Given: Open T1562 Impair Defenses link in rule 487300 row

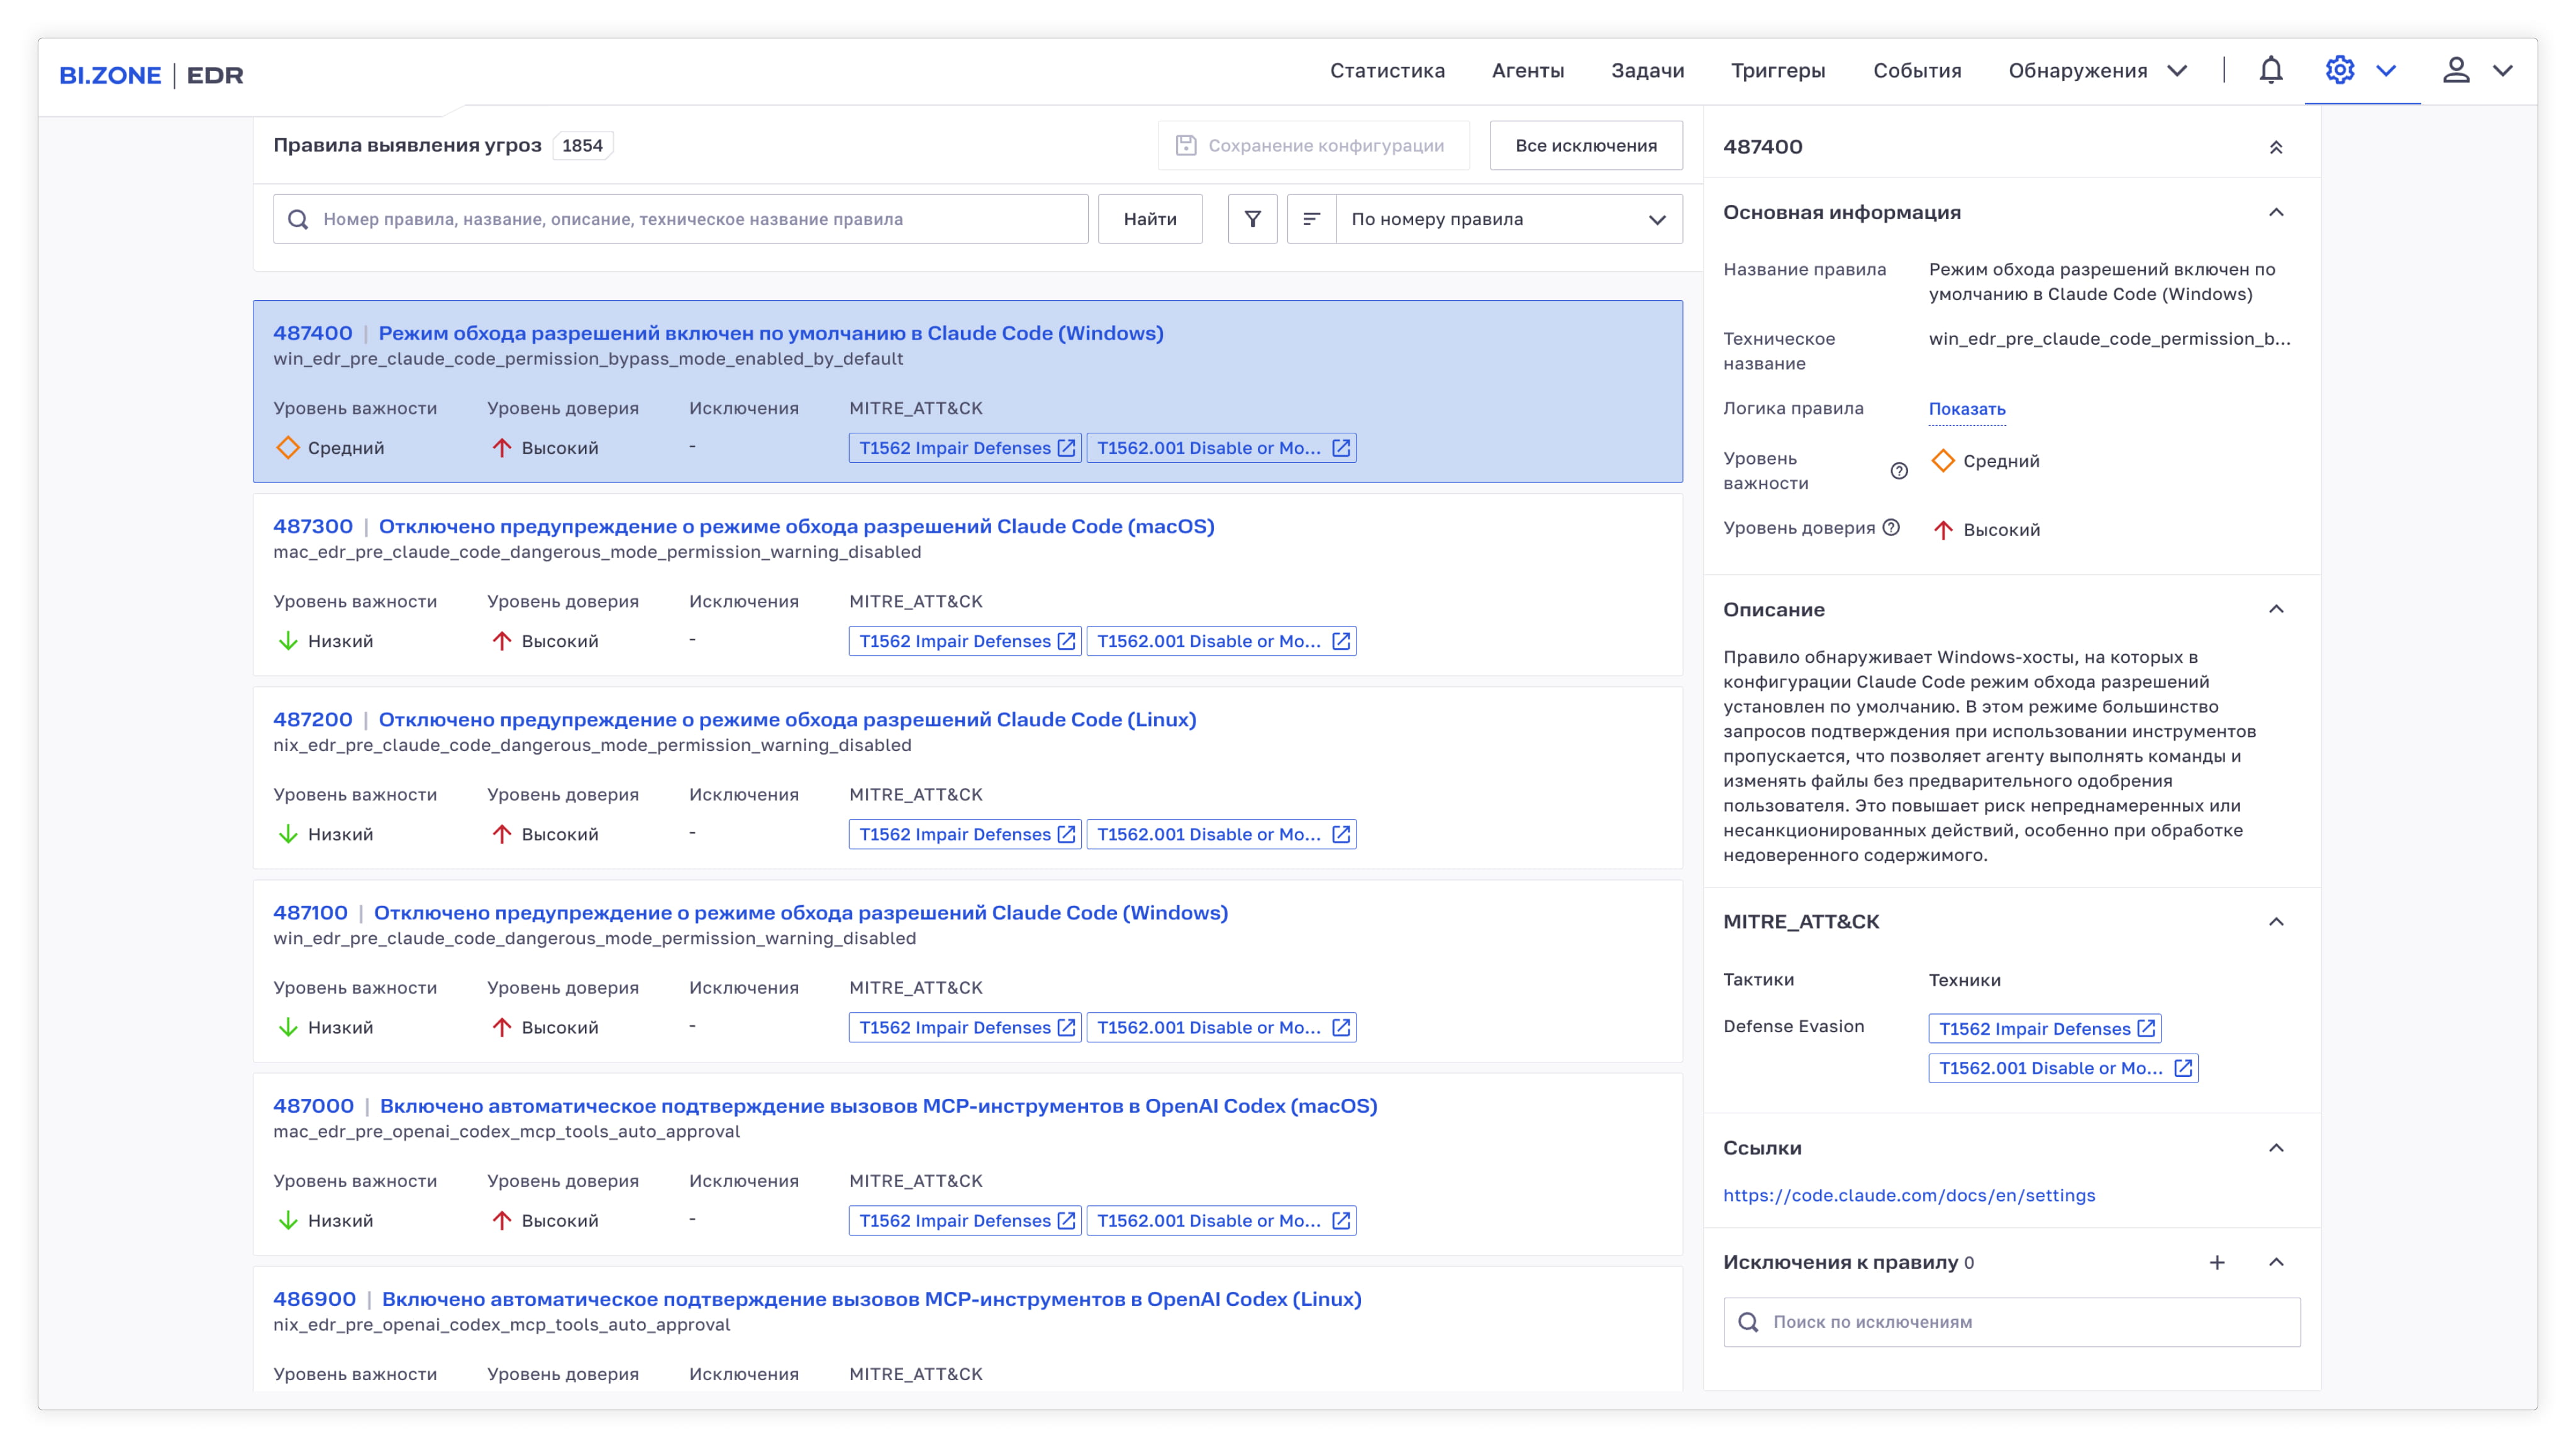Looking at the screenshot, I should pos(965,641).
